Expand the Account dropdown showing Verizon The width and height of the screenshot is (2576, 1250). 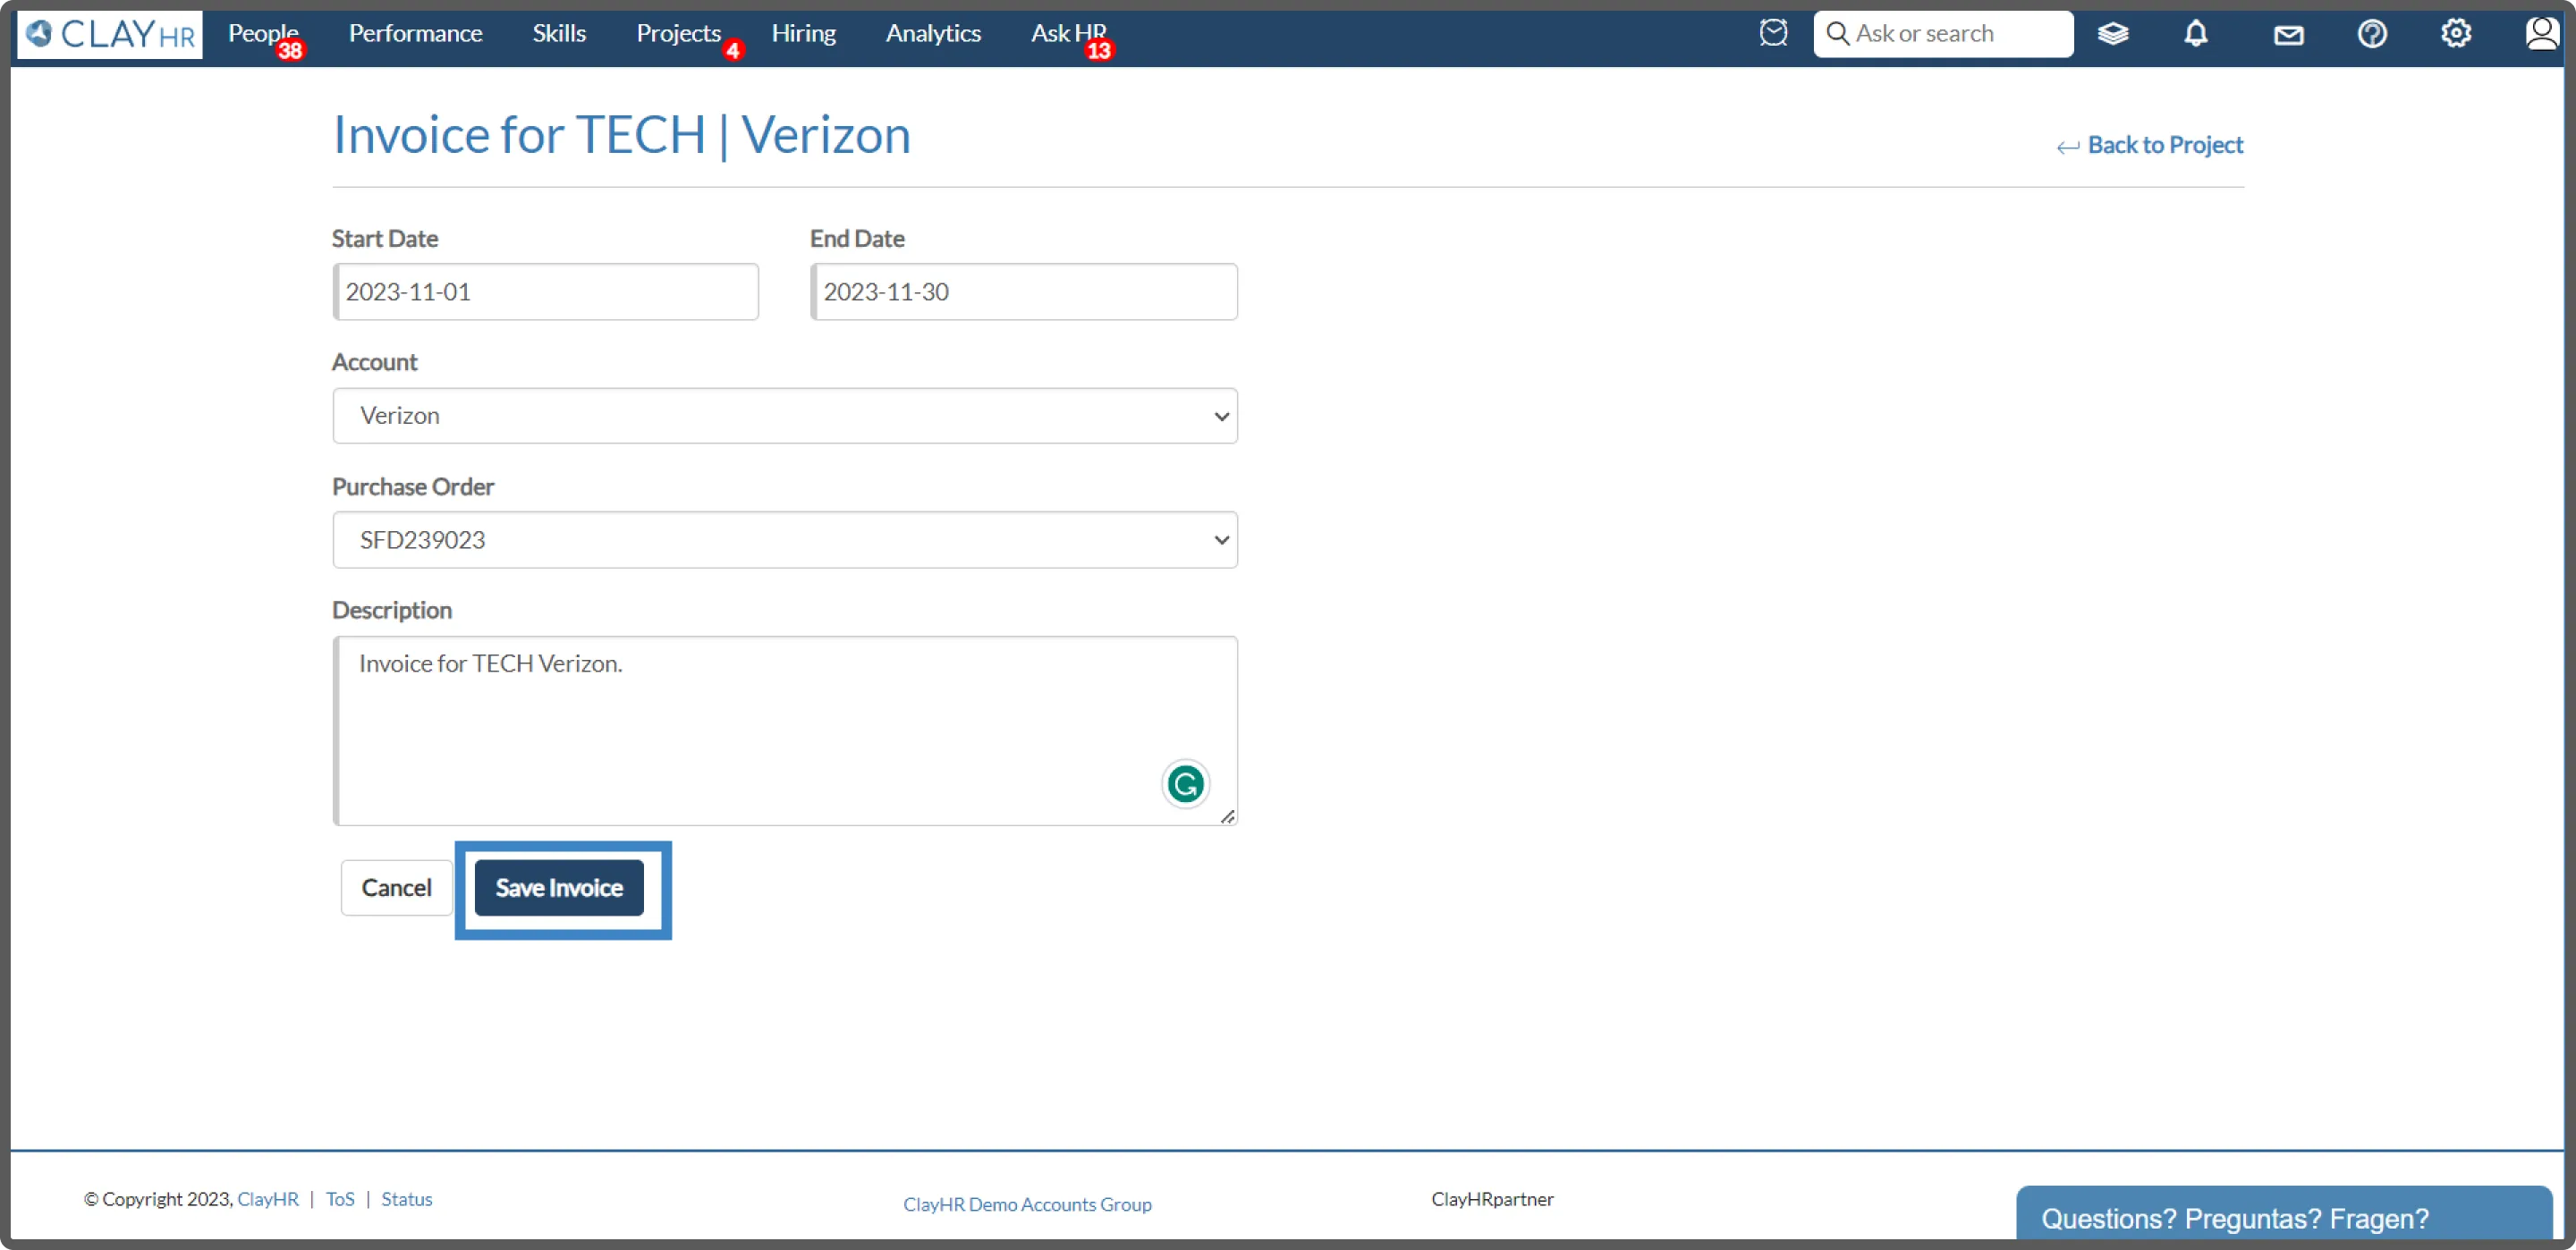[784, 416]
